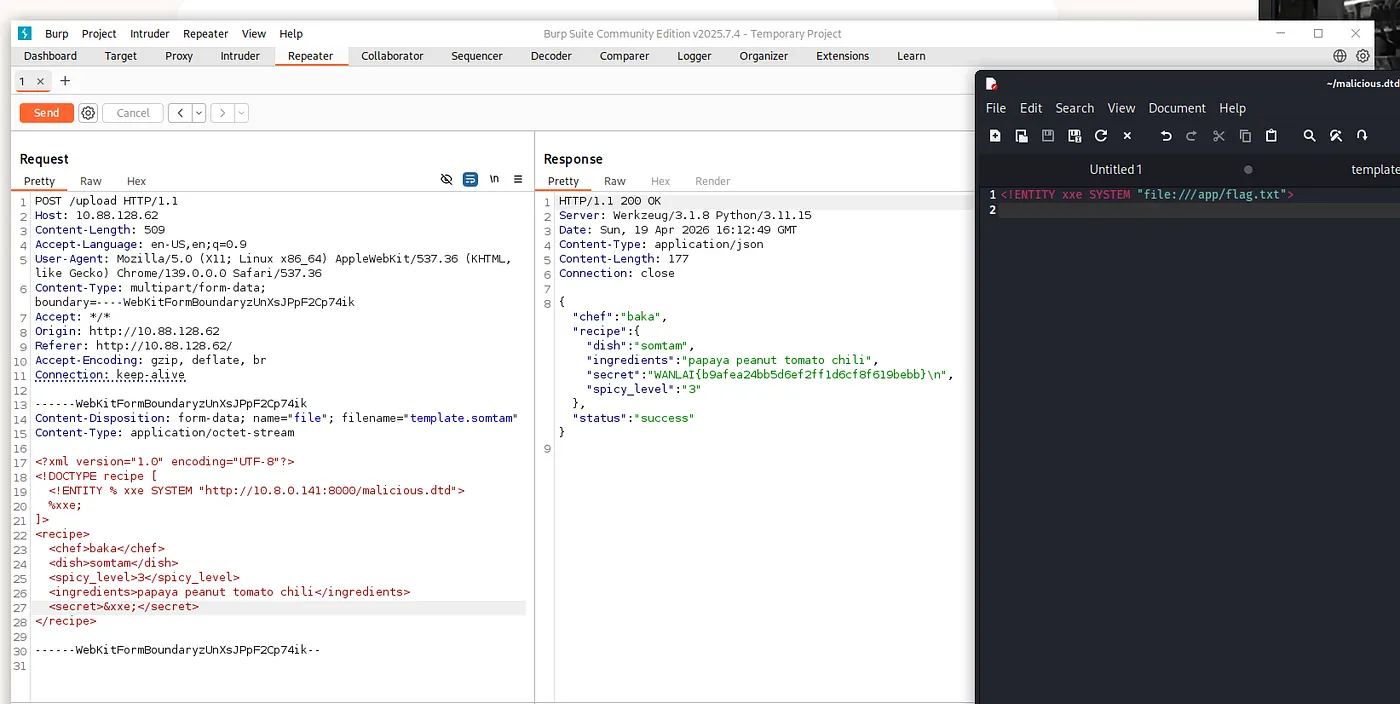1400x704 pixels.
Task: Close Repeater tab 1 with the x
Action: (x=40, y=82)
